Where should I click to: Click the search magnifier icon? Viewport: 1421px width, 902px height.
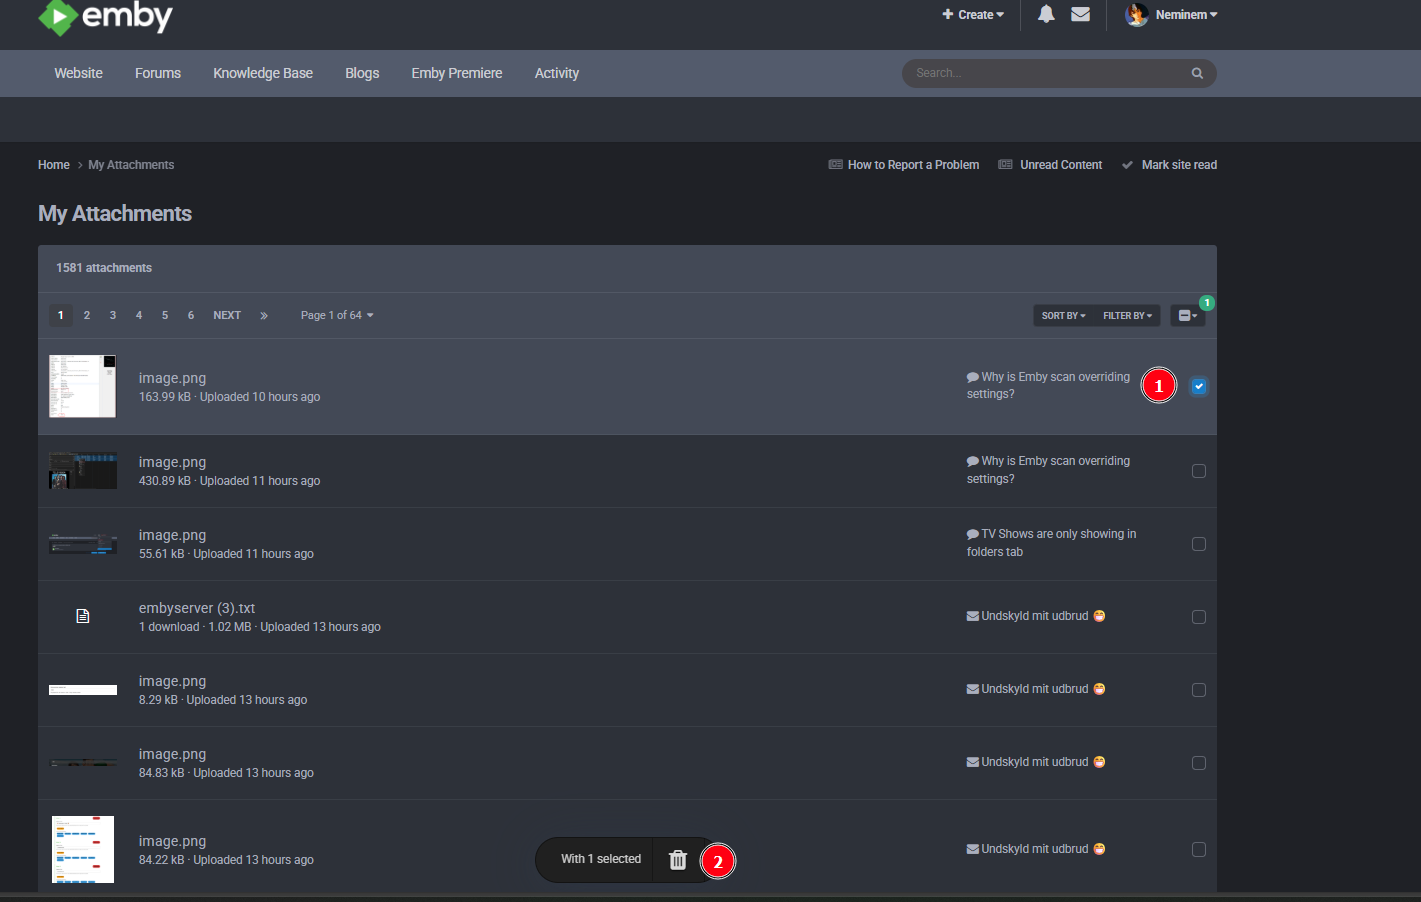click(1197, 73)
